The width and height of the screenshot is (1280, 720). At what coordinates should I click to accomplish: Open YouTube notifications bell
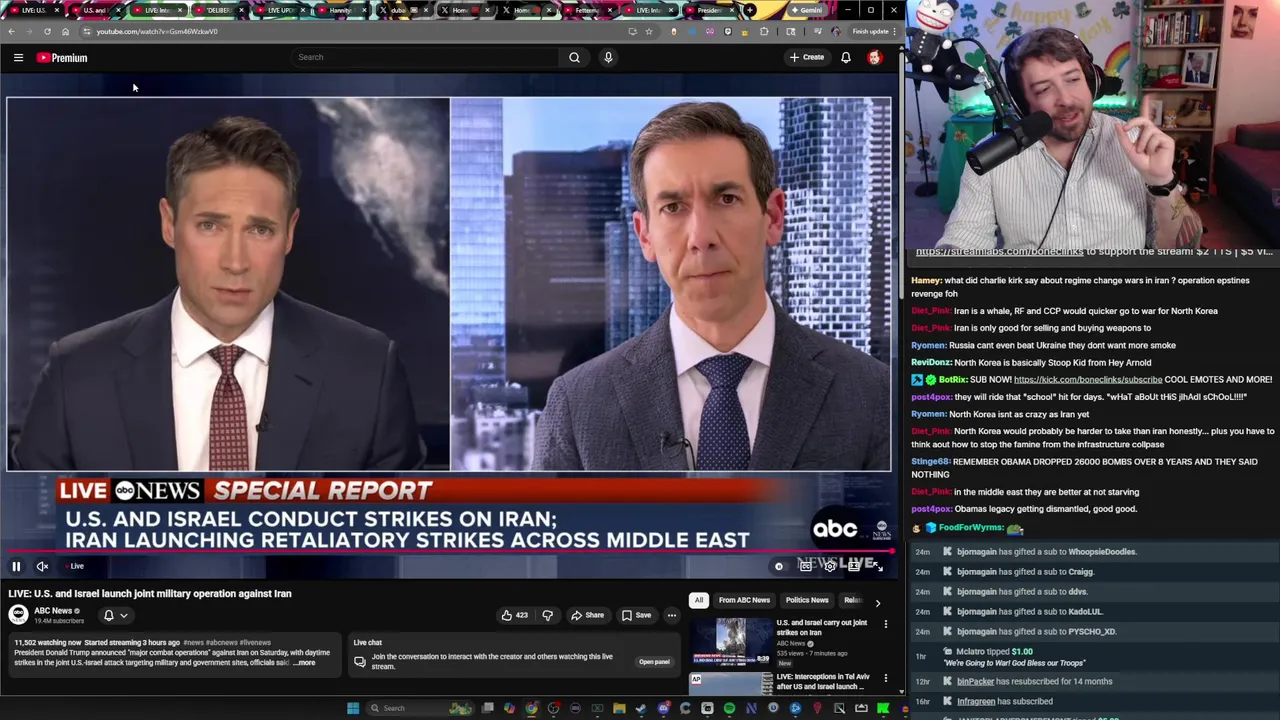846,57
